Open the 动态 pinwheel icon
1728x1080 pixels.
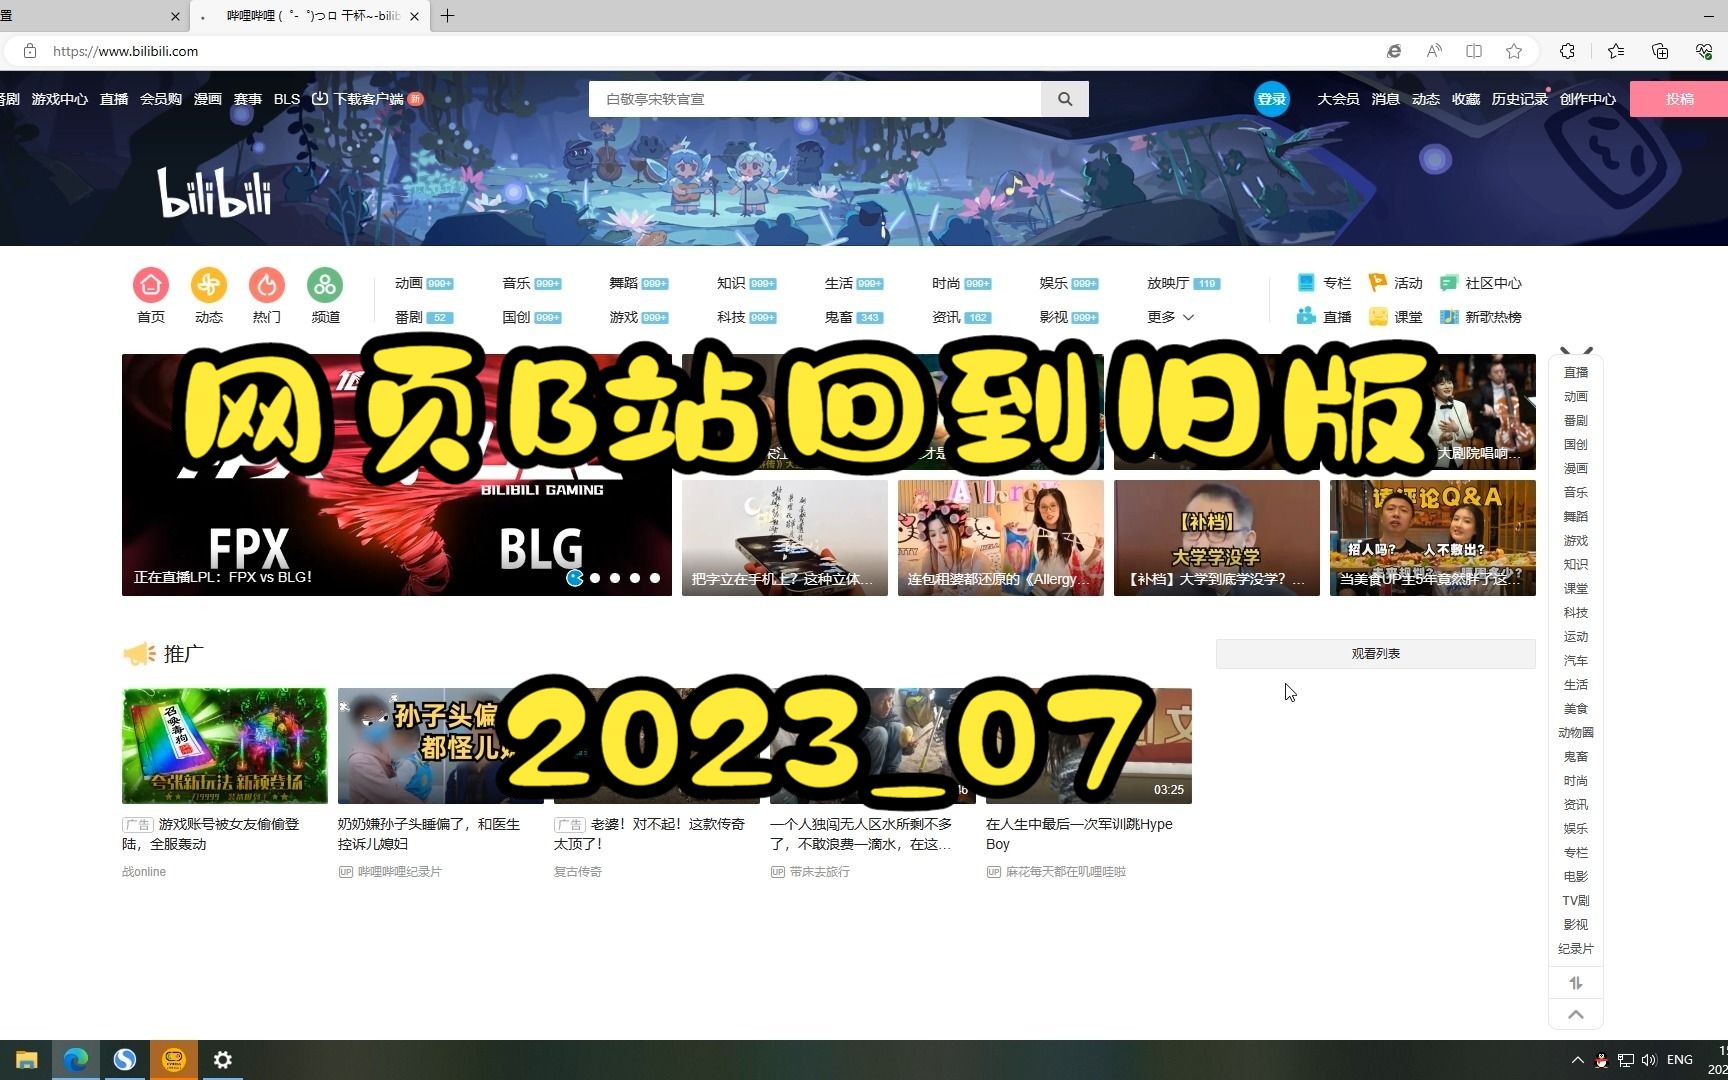(209, 285)
